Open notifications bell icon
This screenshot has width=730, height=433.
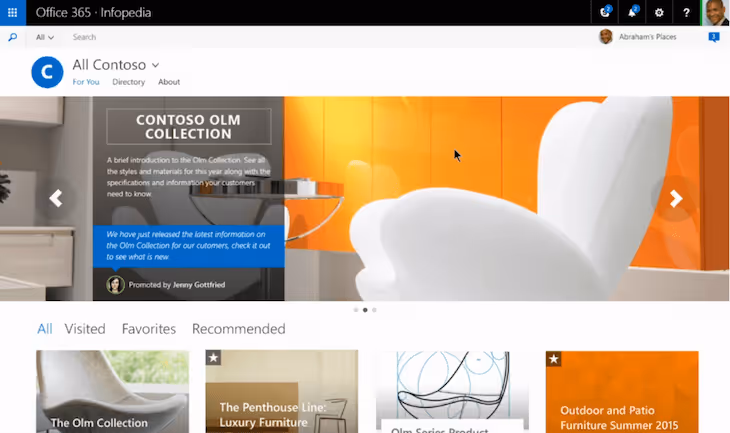click(632, 13)
